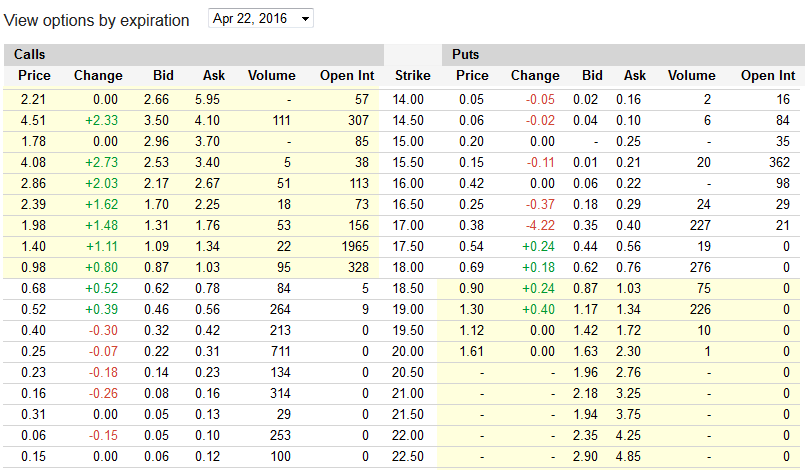Select the 21.00 strike value
This screenshot has width=809, height=472.
click(408, 394)
